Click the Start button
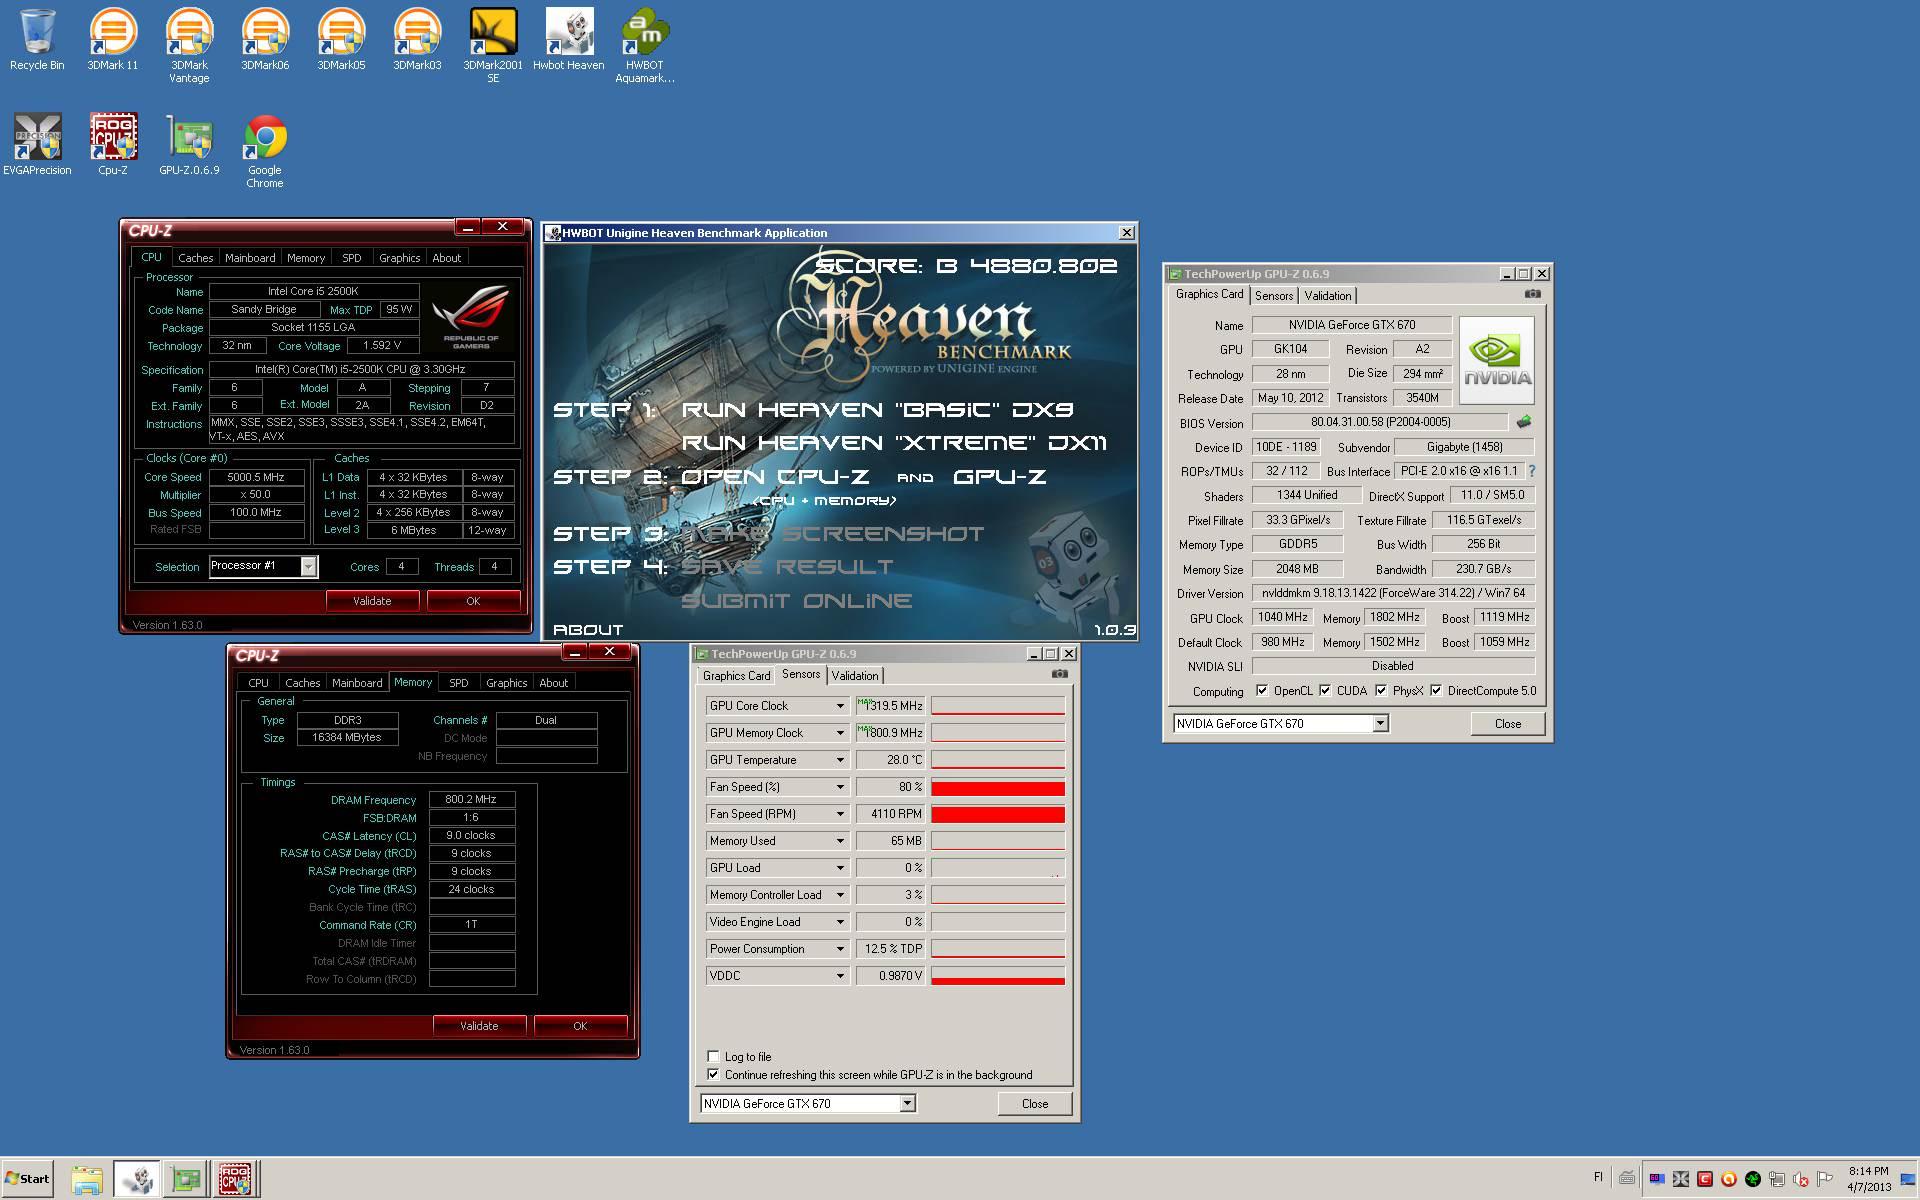This screenshot has width=1920, height=1200. 27,1179
